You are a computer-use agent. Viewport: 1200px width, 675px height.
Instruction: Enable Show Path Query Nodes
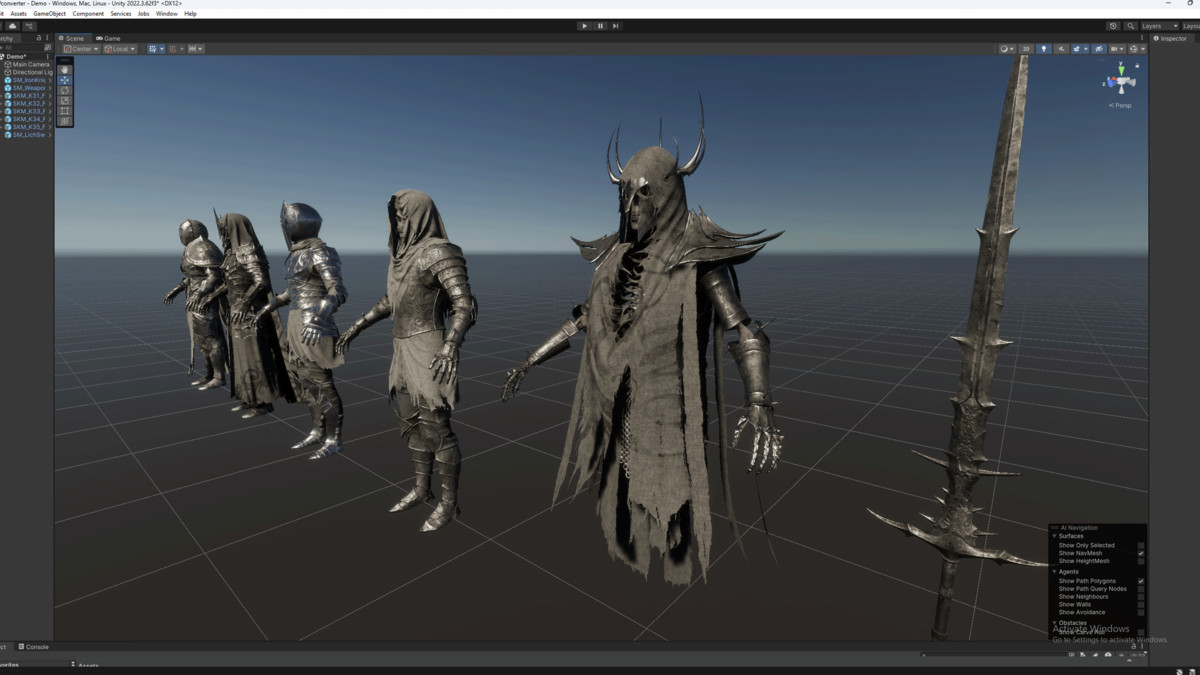tap(1141, 589)
